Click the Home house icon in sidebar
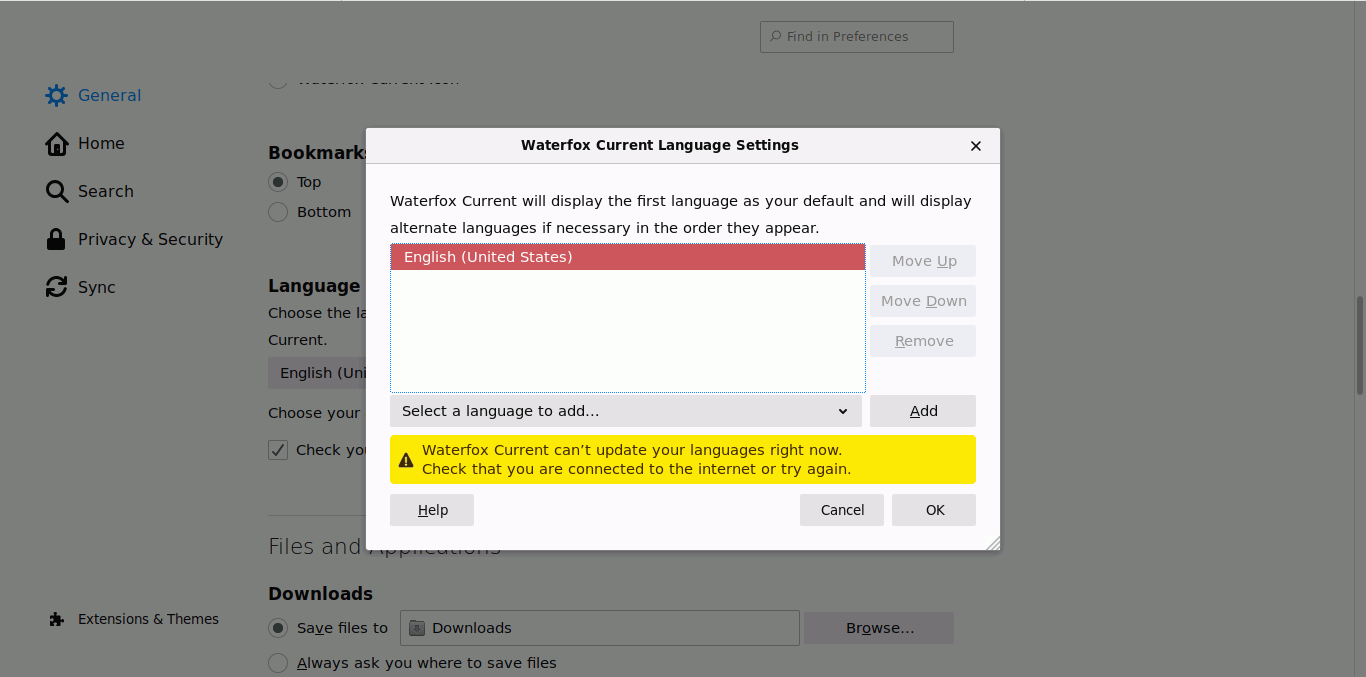The width and height of the screenshot is (1366, 677). coord(57,144)
